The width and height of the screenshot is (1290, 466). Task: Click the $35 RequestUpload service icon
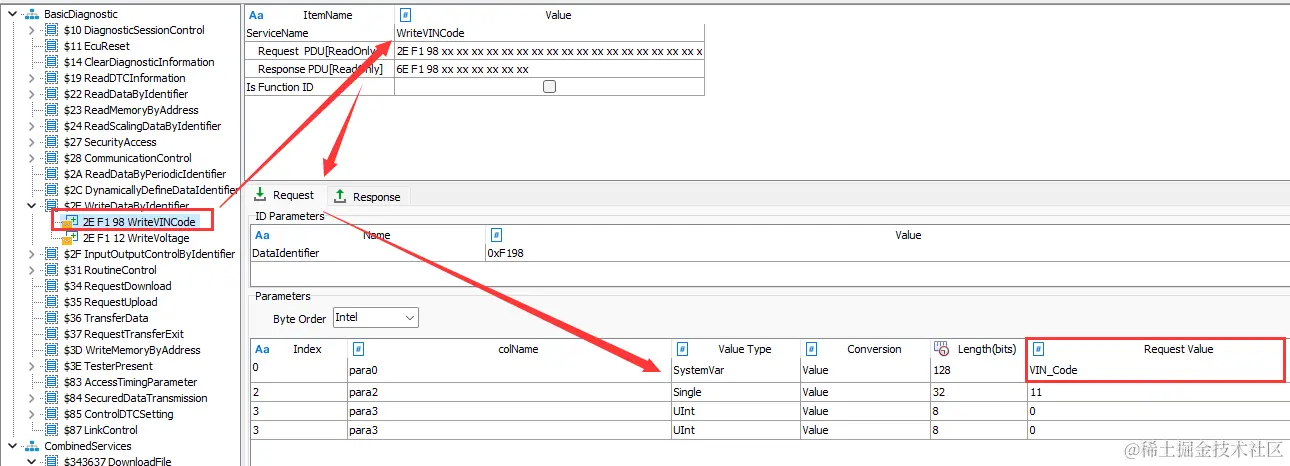coord(52,302)
